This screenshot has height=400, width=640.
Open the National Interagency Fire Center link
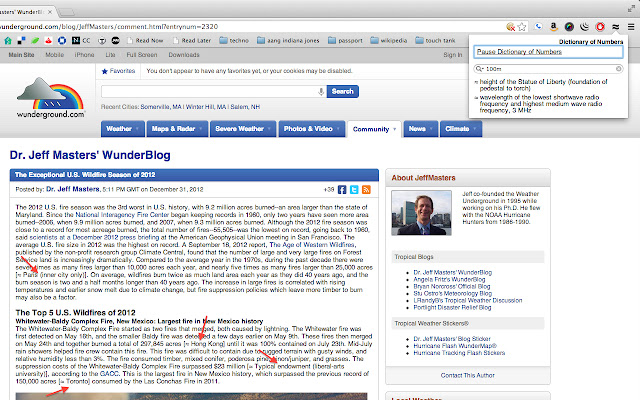point(122,215)
